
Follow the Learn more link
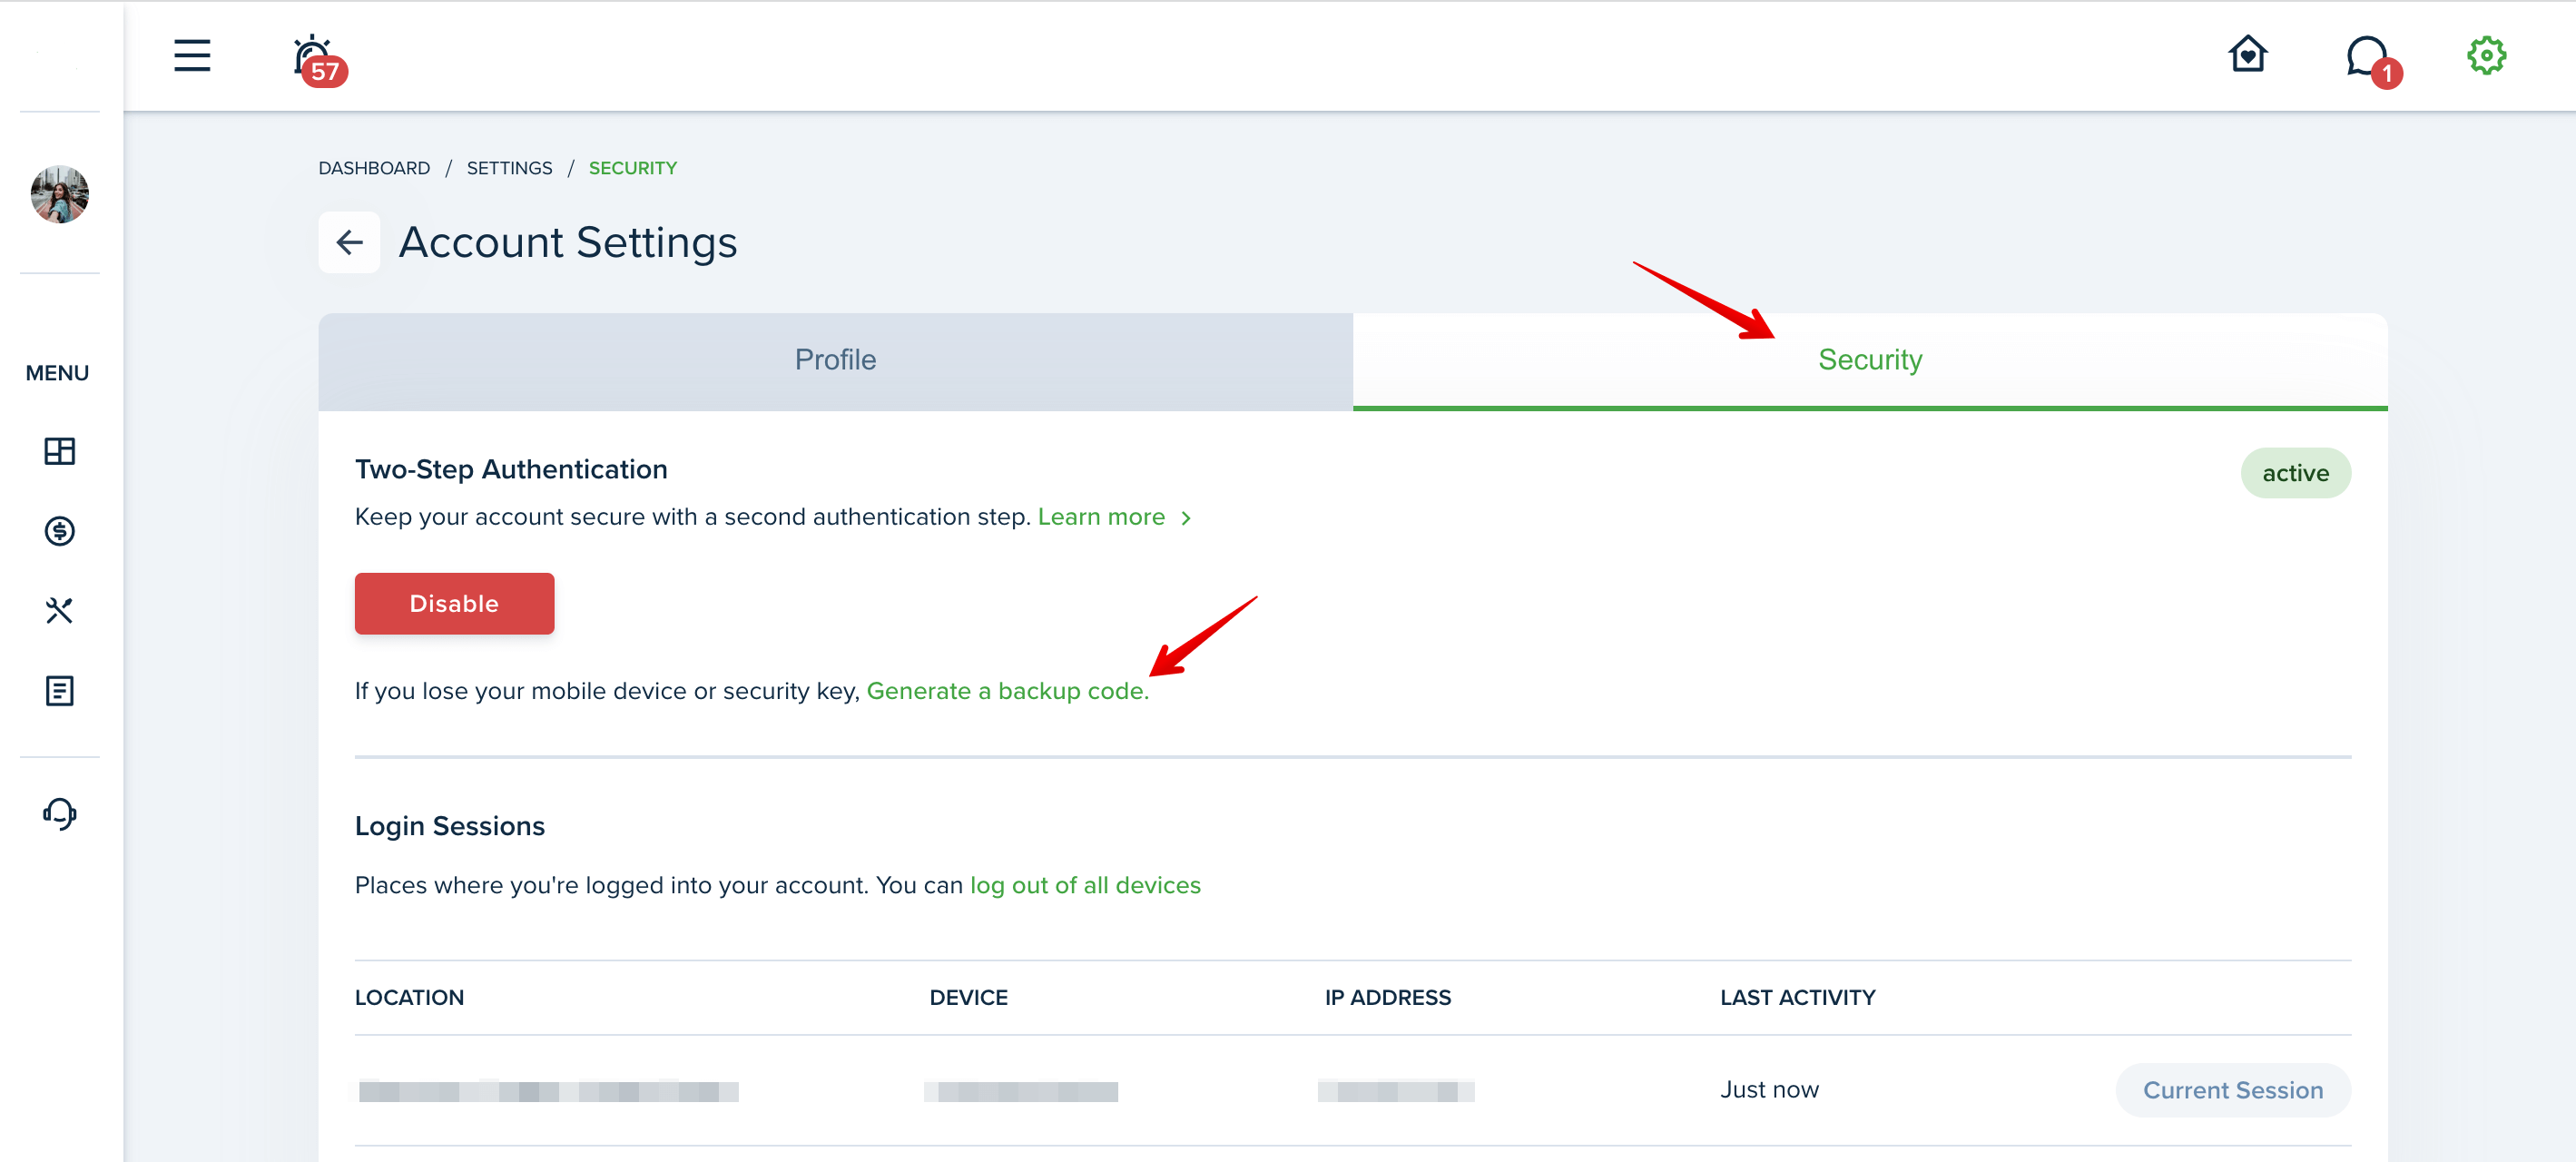[x=1114, y=517]
